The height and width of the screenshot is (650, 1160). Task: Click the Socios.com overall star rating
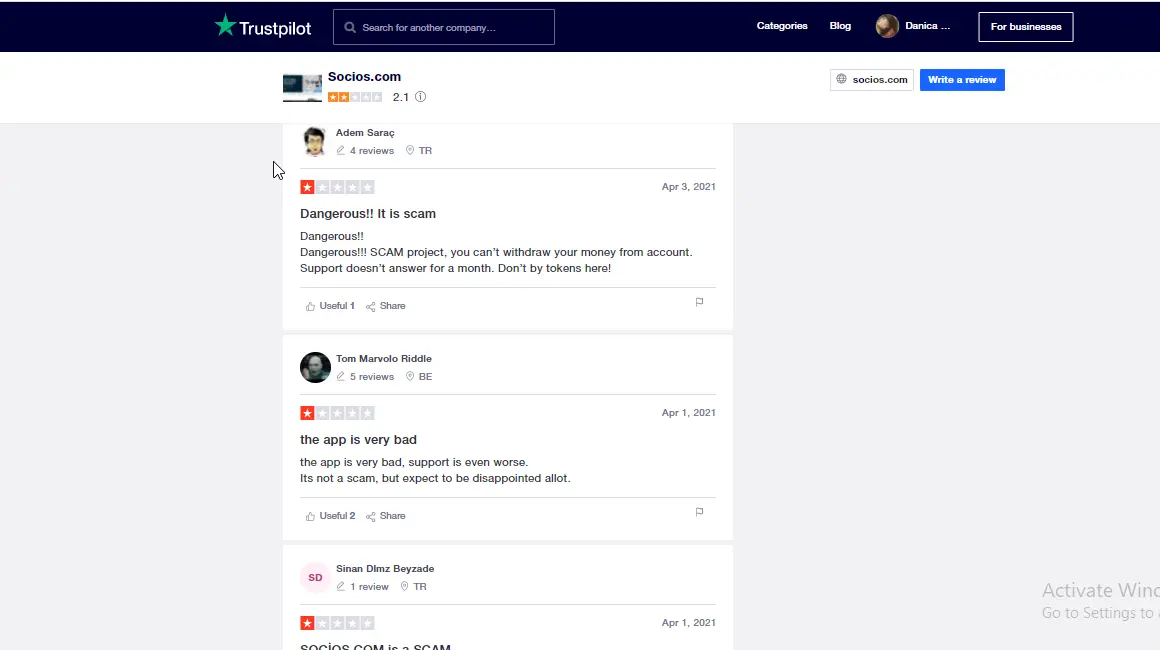355,97
